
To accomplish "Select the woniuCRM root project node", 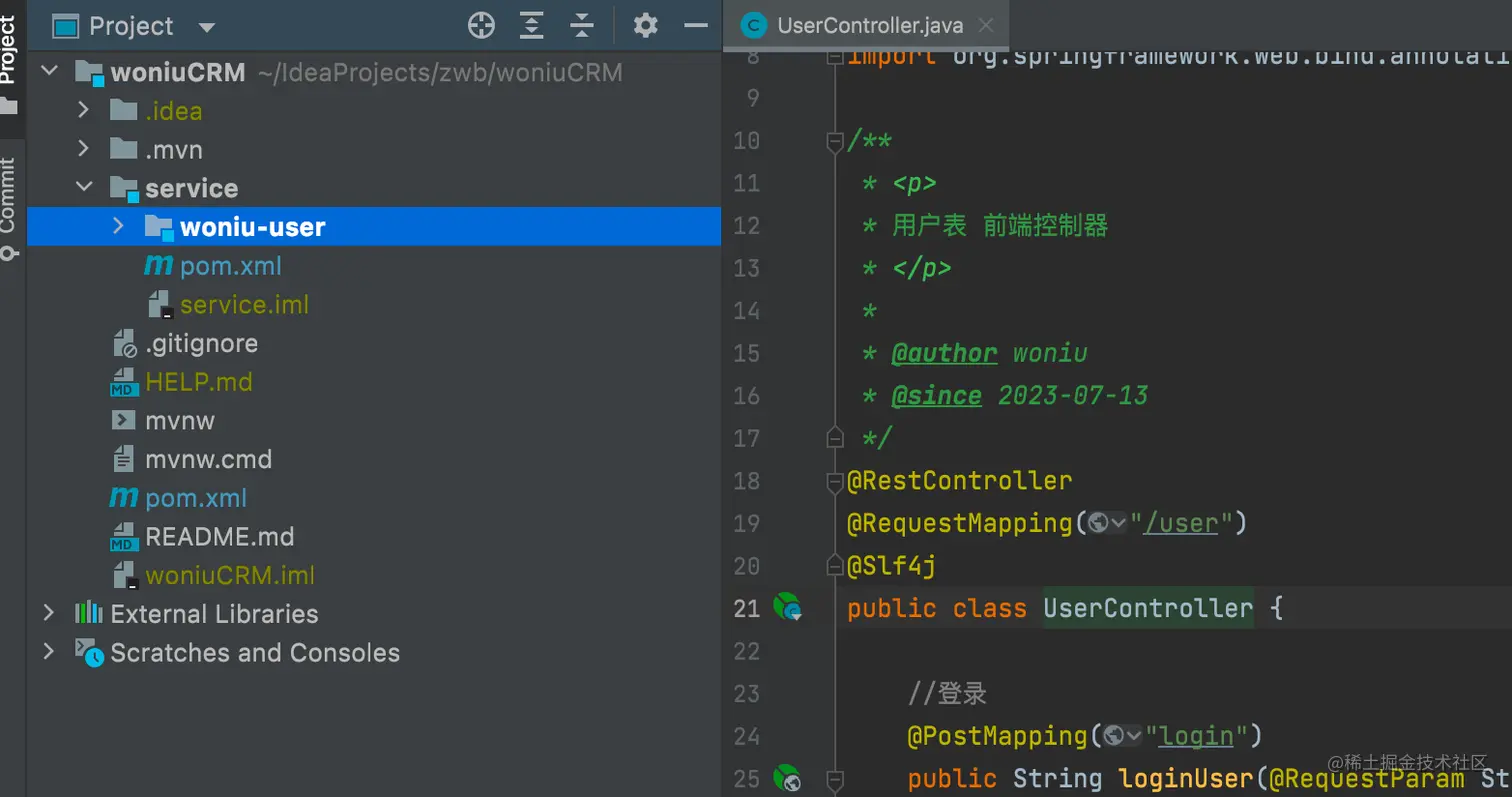I will (x=177, y=72).
